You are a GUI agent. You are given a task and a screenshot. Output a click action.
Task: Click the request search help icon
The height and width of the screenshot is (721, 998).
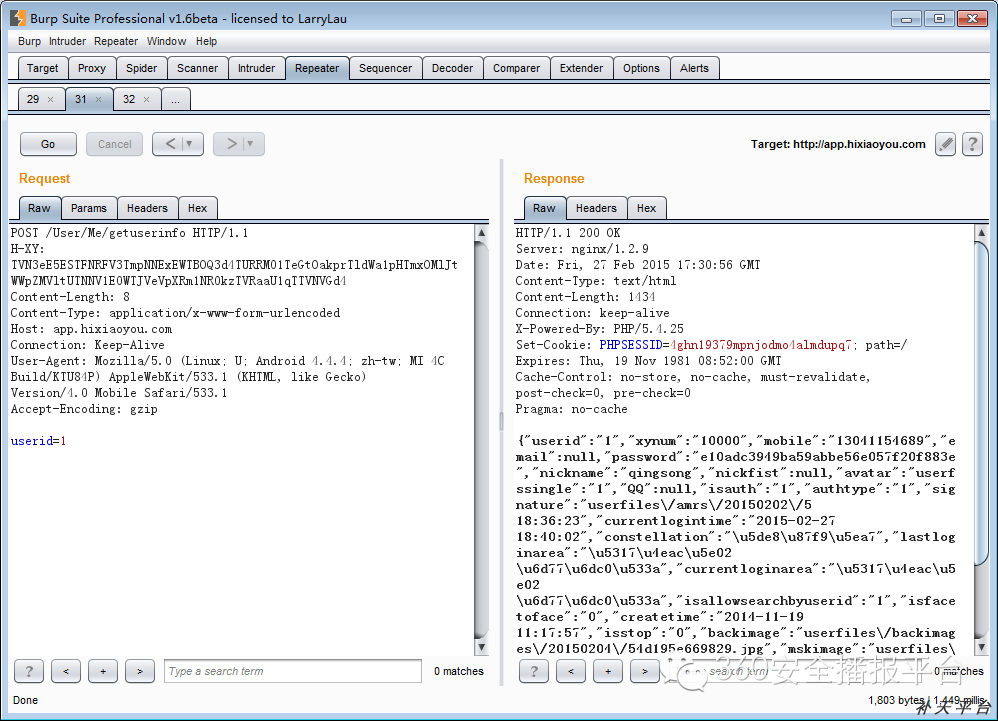[x=29, y=671]
